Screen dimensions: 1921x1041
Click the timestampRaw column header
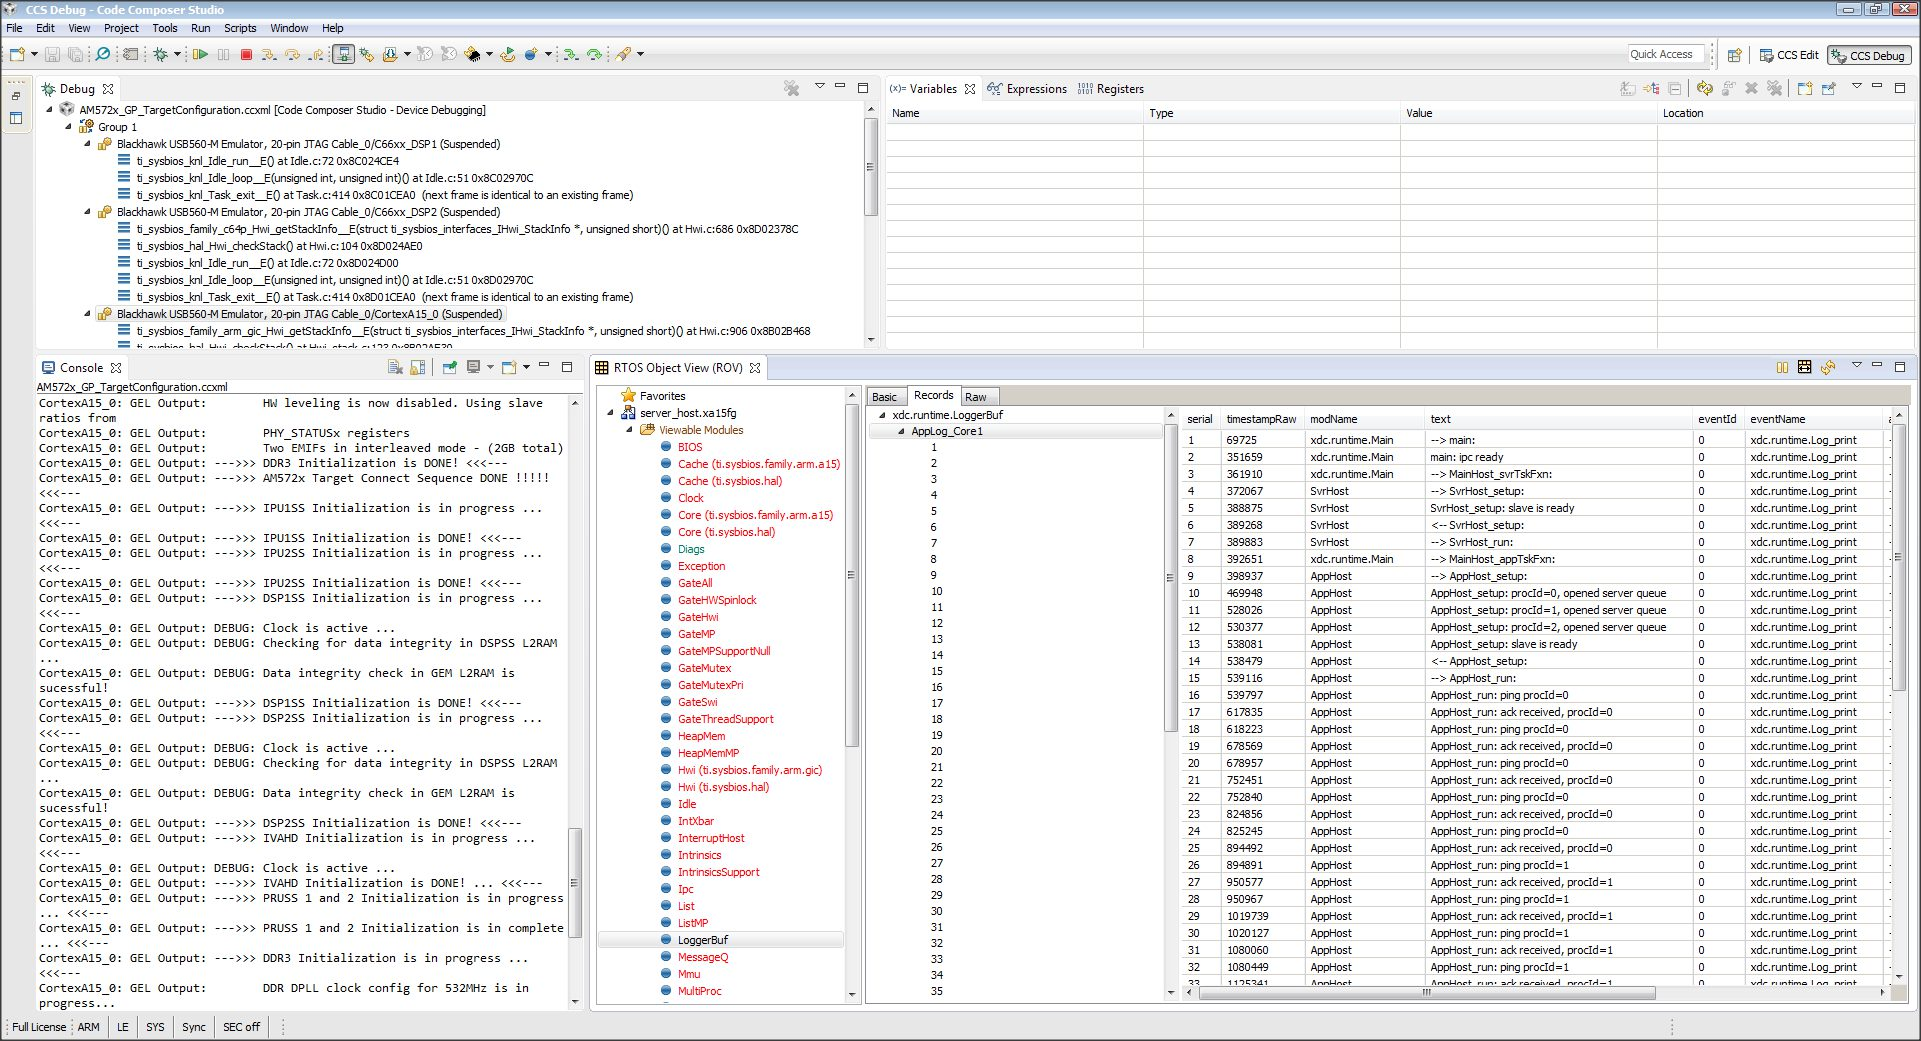point(1260,419)
